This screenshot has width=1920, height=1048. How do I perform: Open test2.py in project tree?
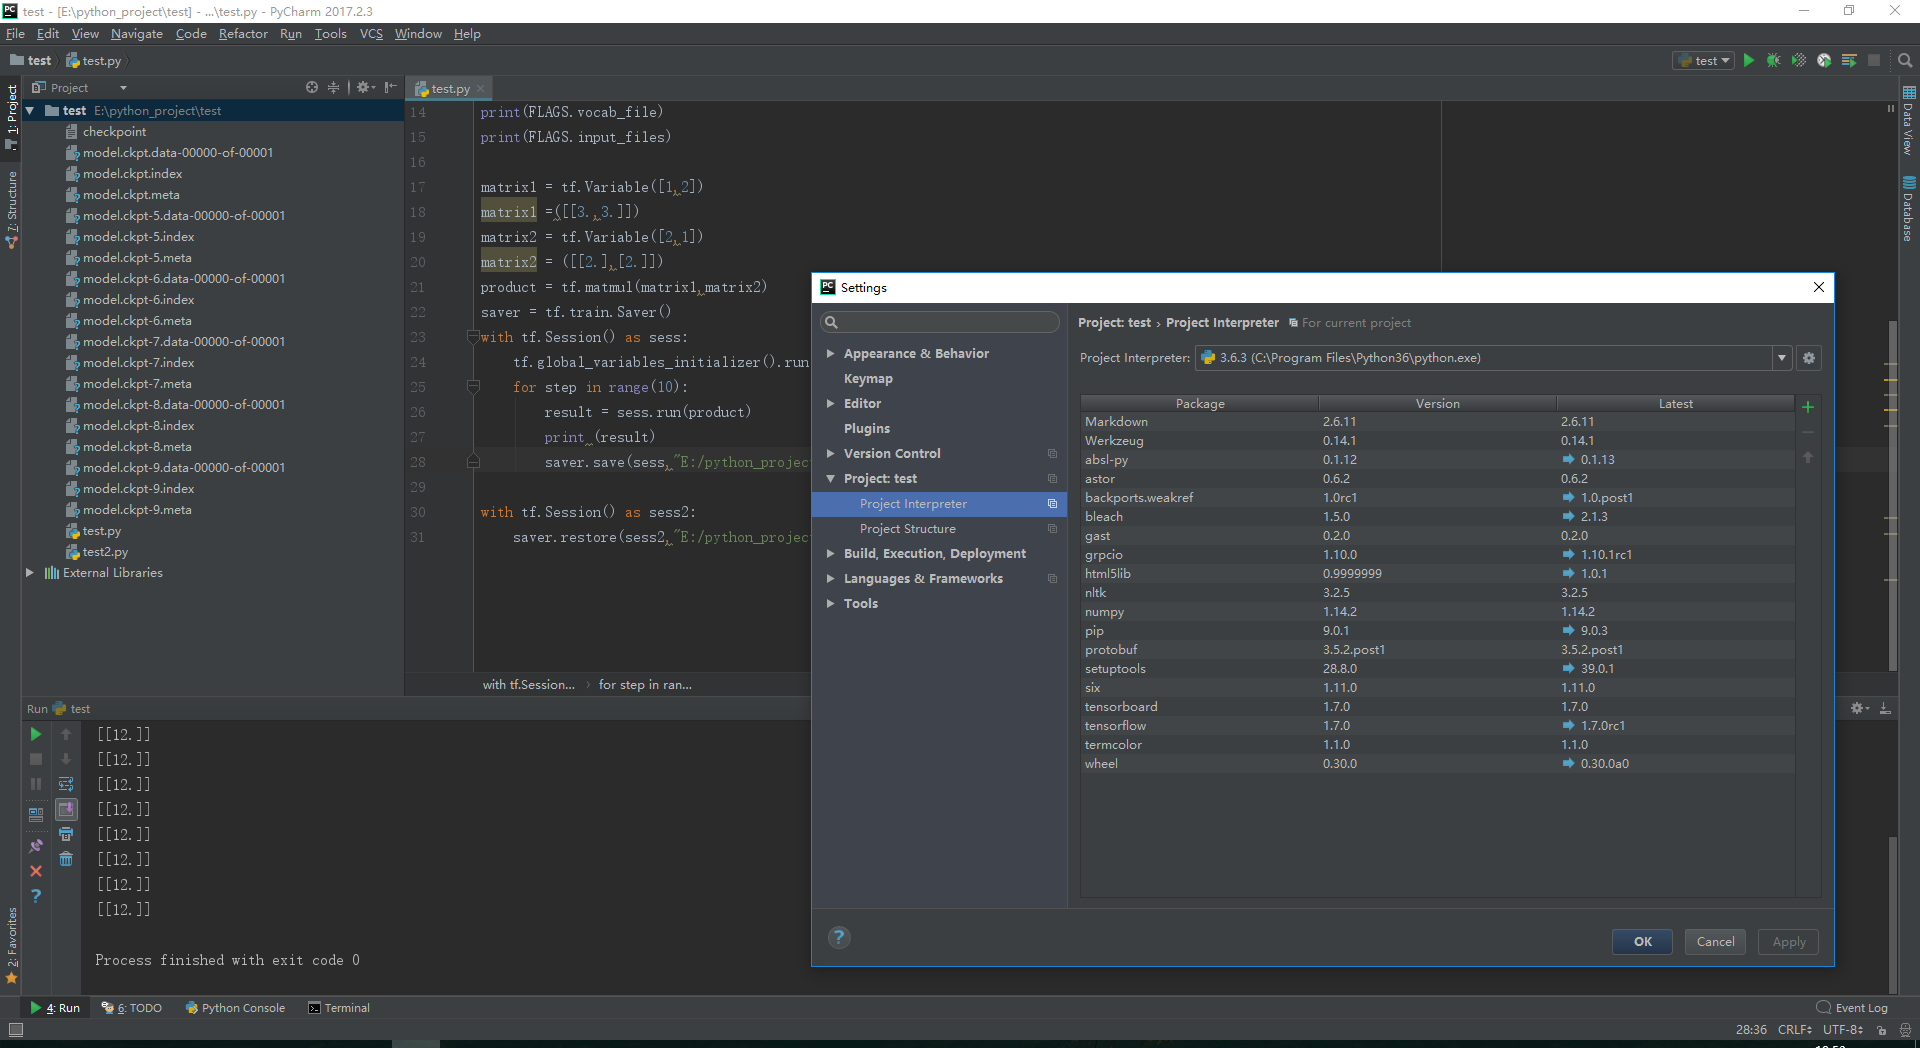105,552
